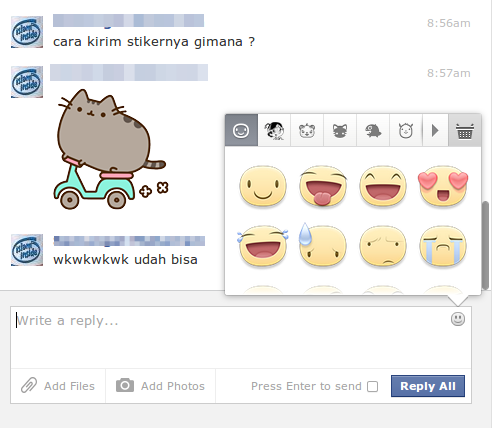Screen dimensions: 494x428
Task: Send the crying face sticker
Action: (x=443, y=246)
